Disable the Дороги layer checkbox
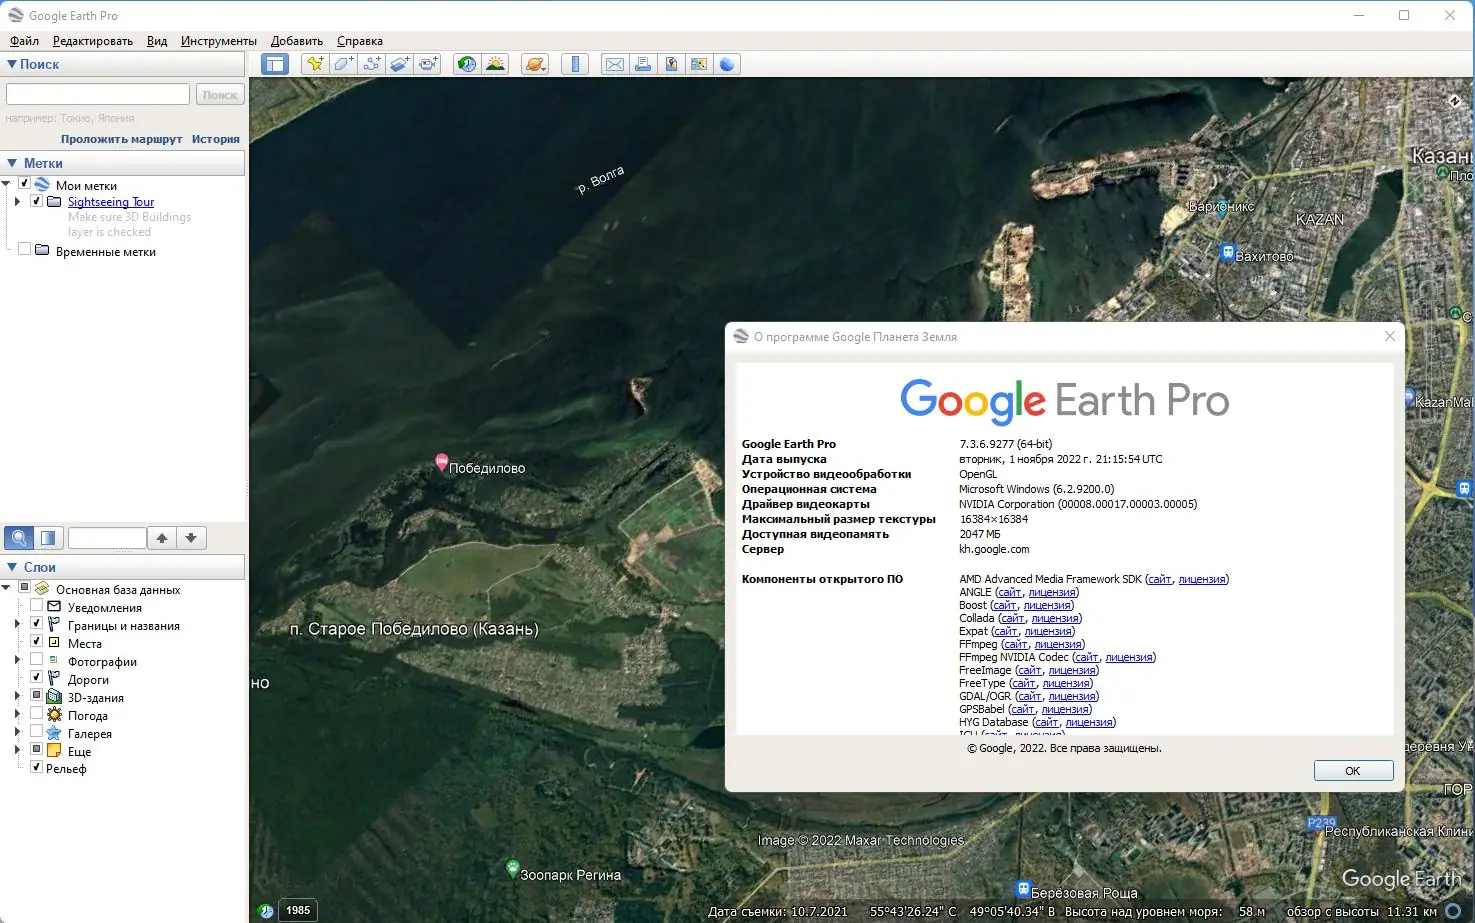This screenshot has width=1475, height=923. (37, 679)
